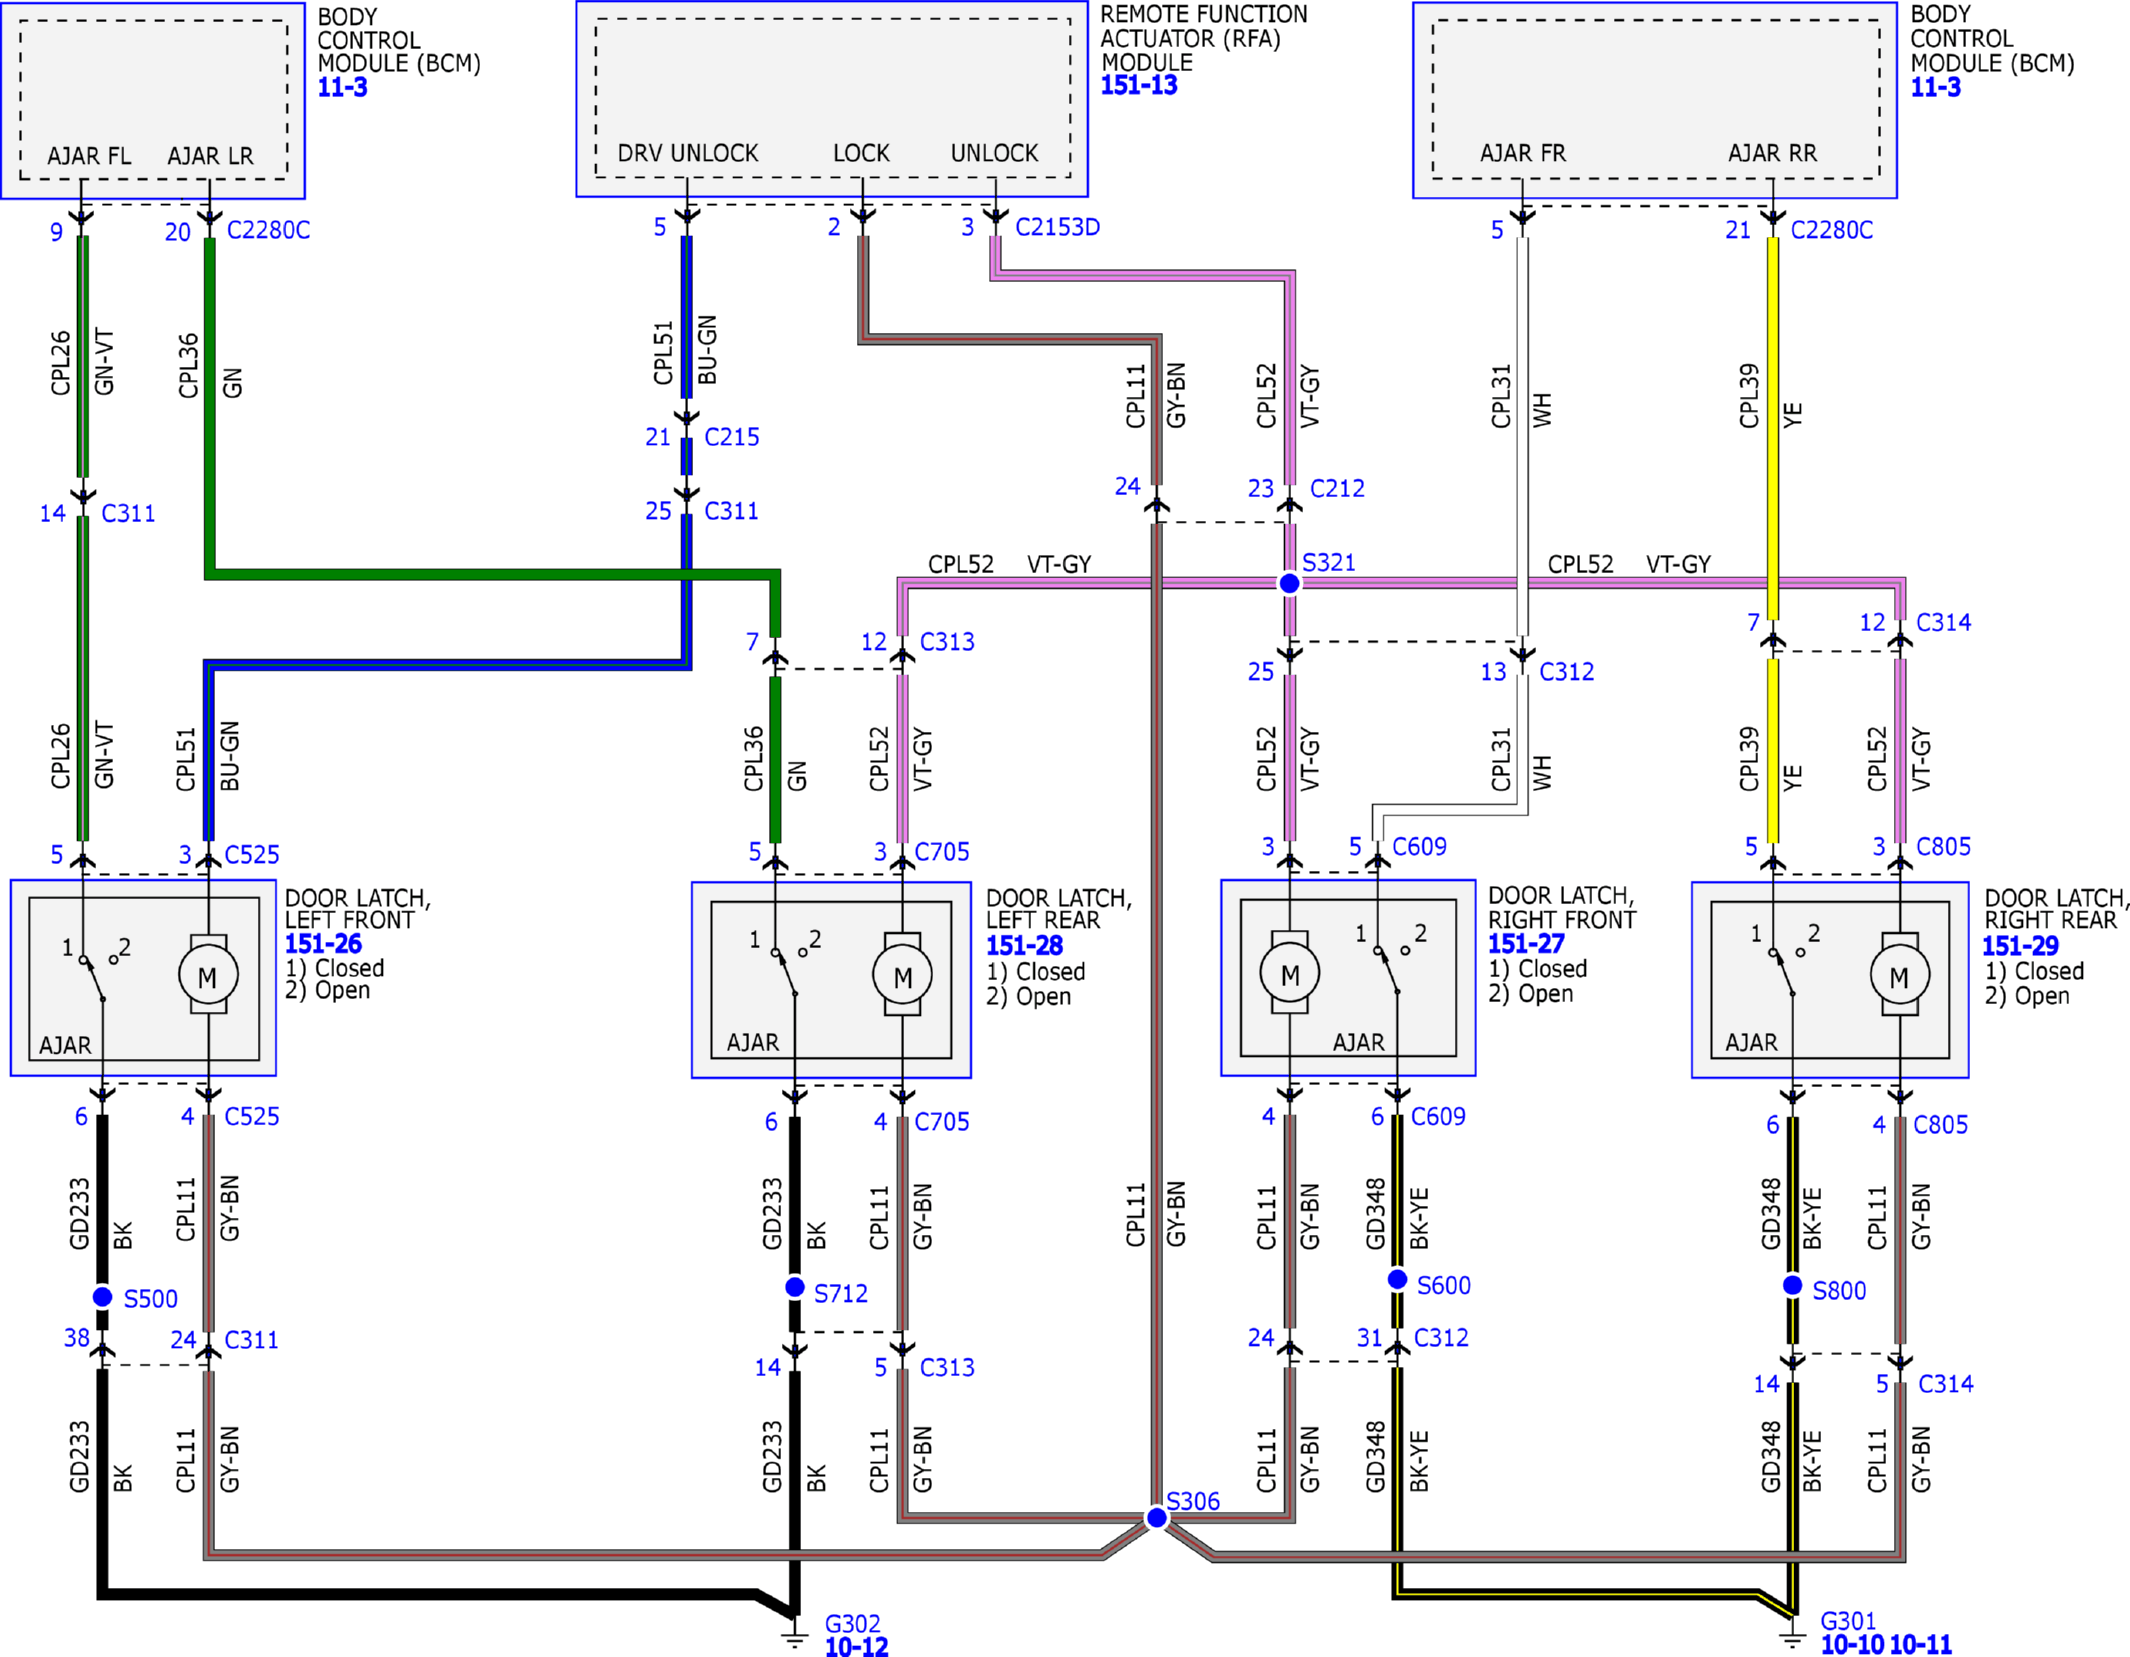The height and width of the screenshot is (1657, 2130).
Task: Click the Remote Function Actuator module title
Action: tap(1204, 38)
